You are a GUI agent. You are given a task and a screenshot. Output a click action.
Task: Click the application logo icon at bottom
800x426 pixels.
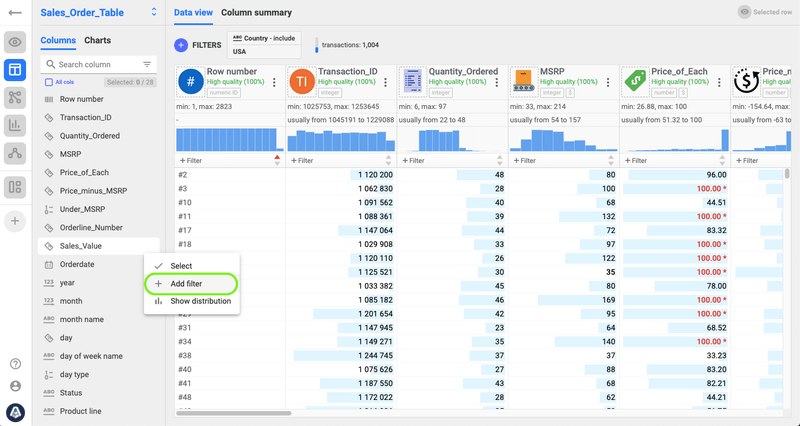[x=15, y=412]
